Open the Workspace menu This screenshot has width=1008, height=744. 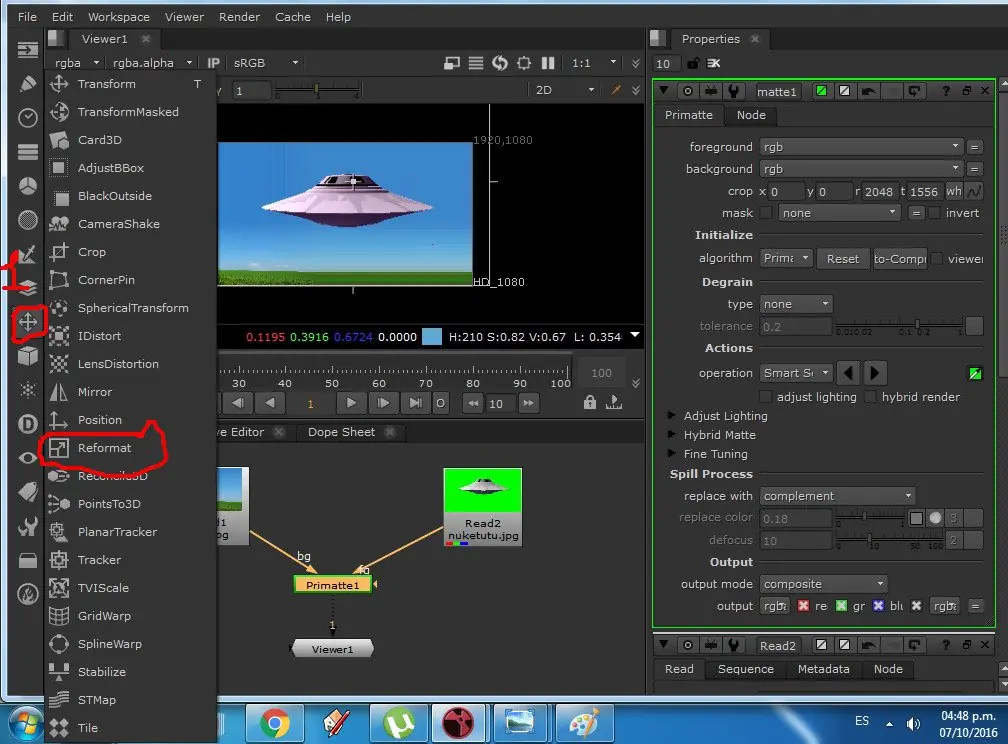[x=119, y=17]
